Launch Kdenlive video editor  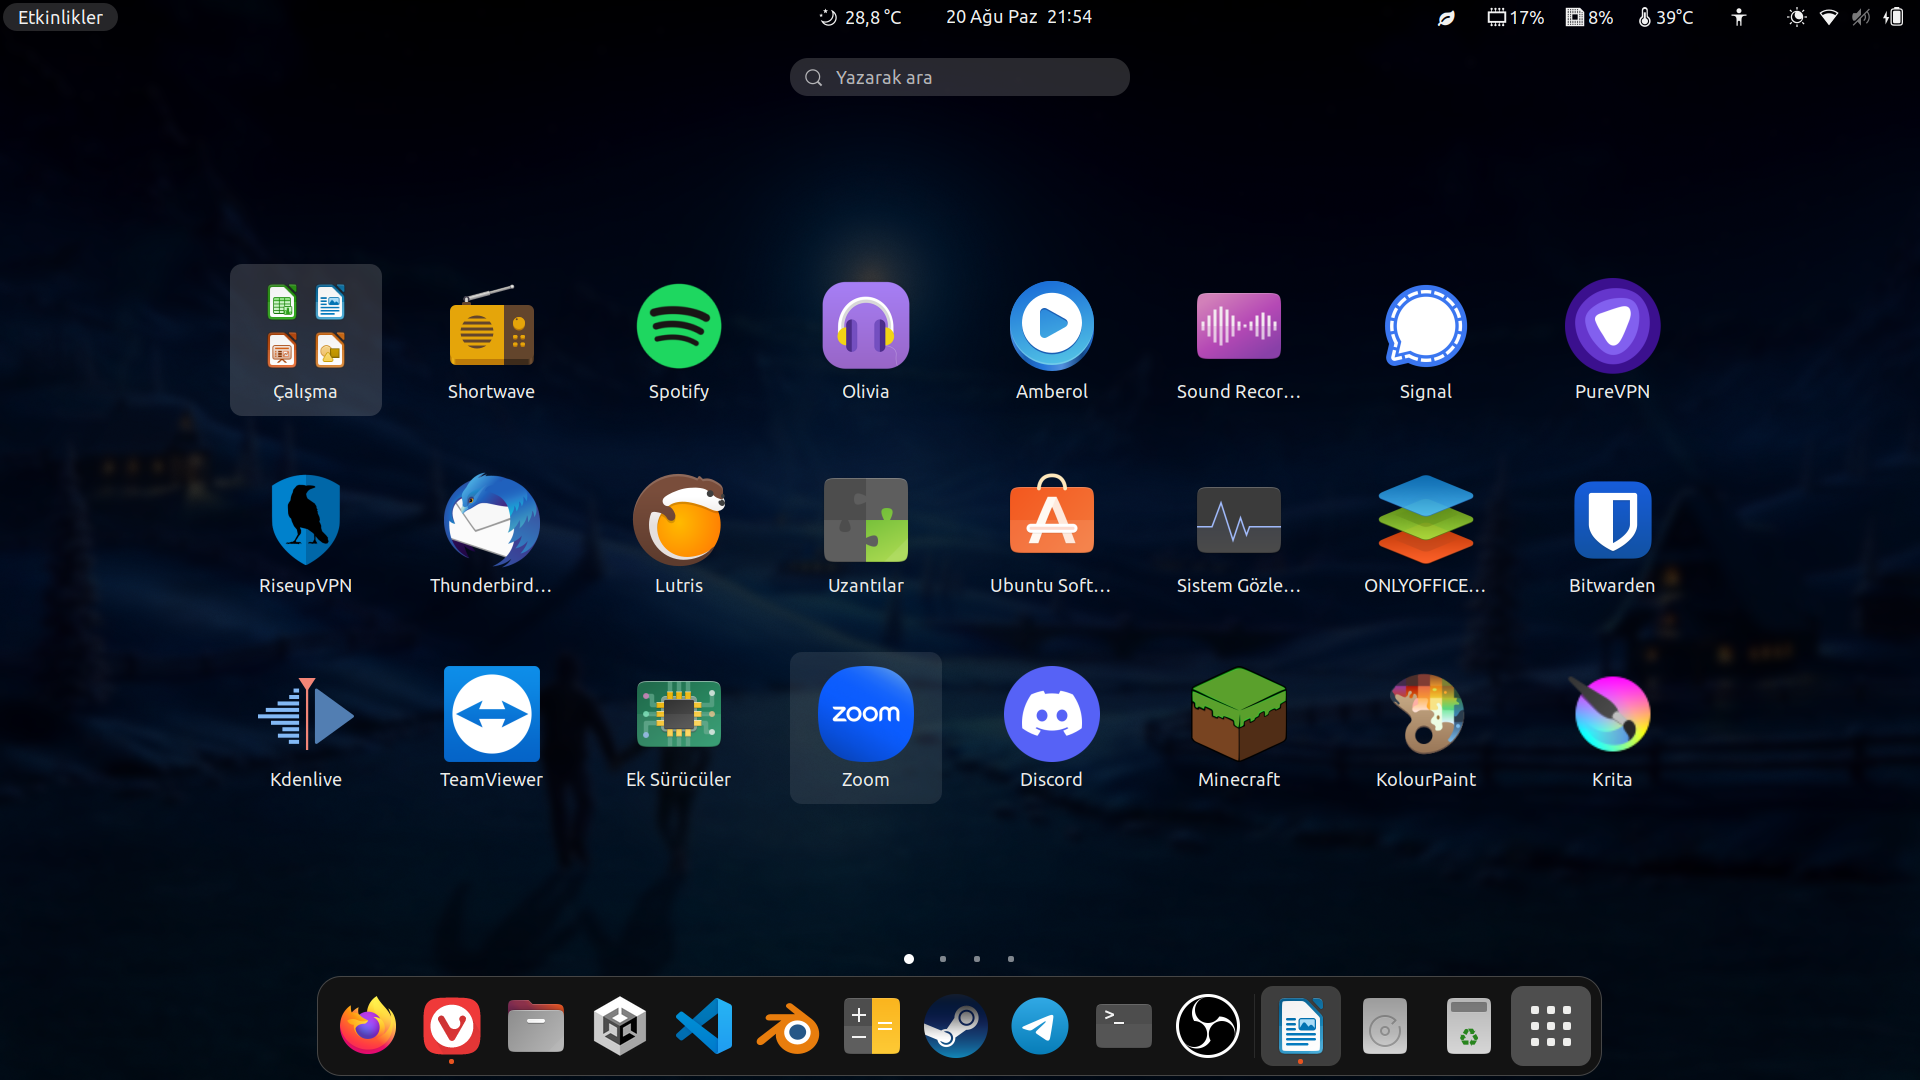(305, 715)
